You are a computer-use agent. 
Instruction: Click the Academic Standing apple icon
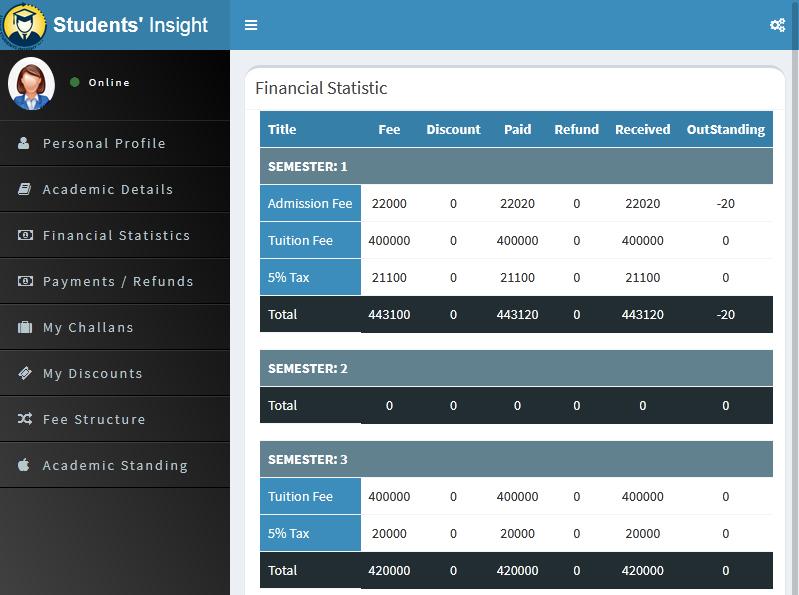tap(23, 465)
